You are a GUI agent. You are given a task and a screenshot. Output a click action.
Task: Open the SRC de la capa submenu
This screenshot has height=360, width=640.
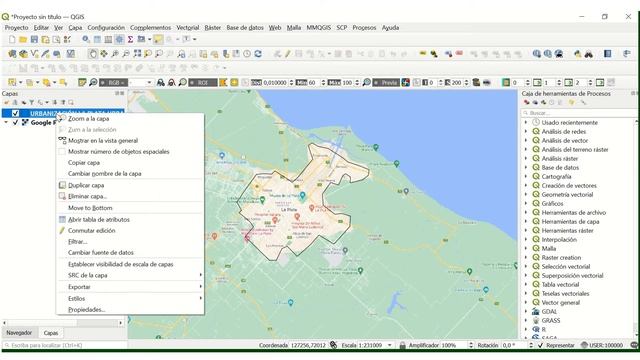130,275
